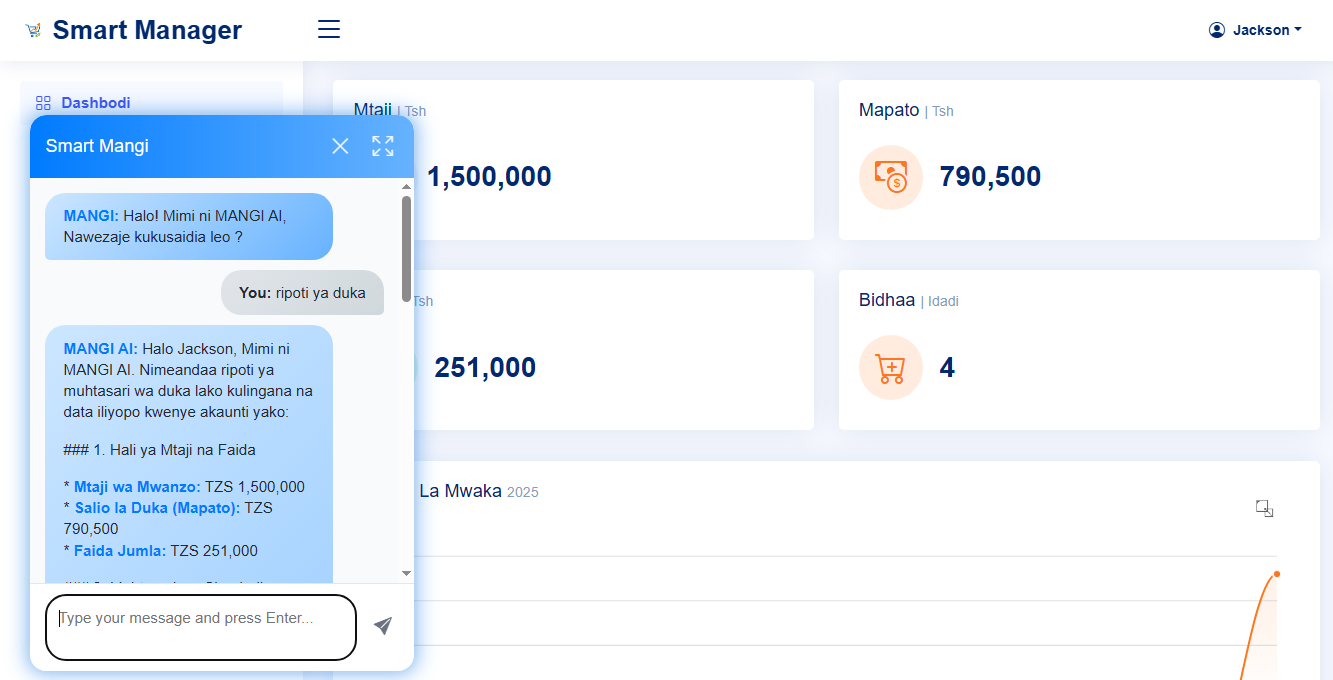Click the user avatar icon beside Jackson
This screenshot has width=1333, height=680.
point(1217,30)
